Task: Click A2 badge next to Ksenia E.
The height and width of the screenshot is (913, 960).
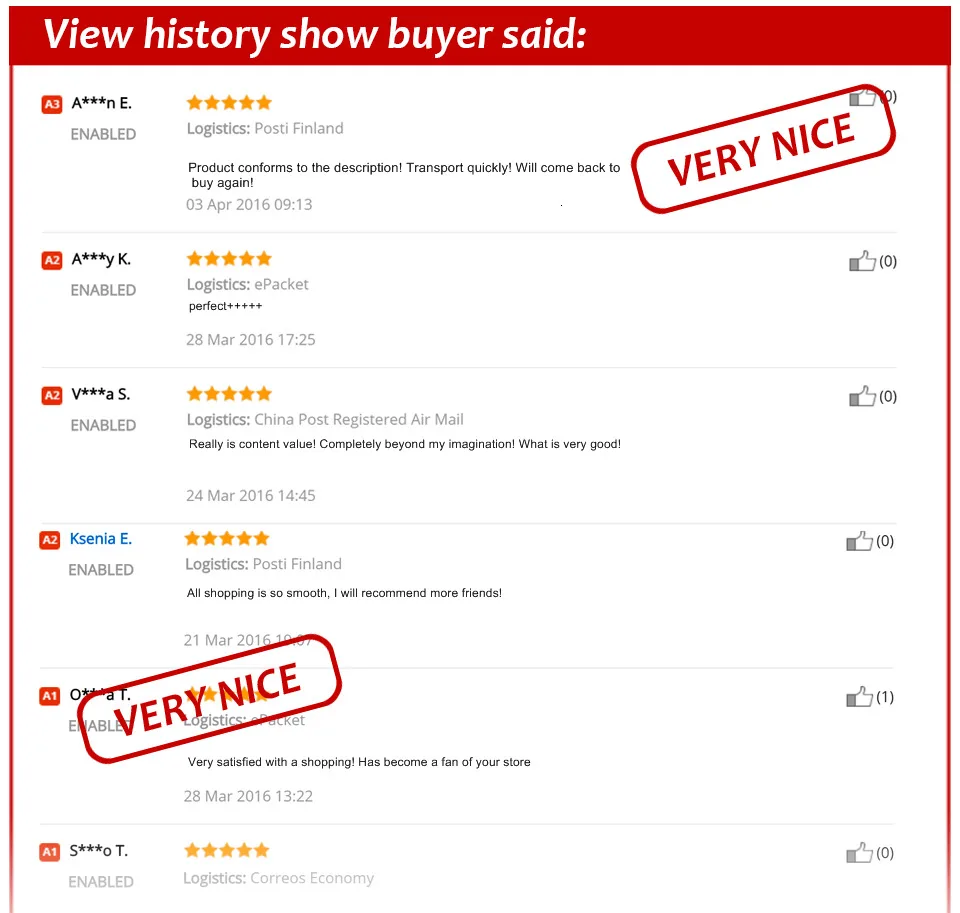Action: [x=50, y=540]
